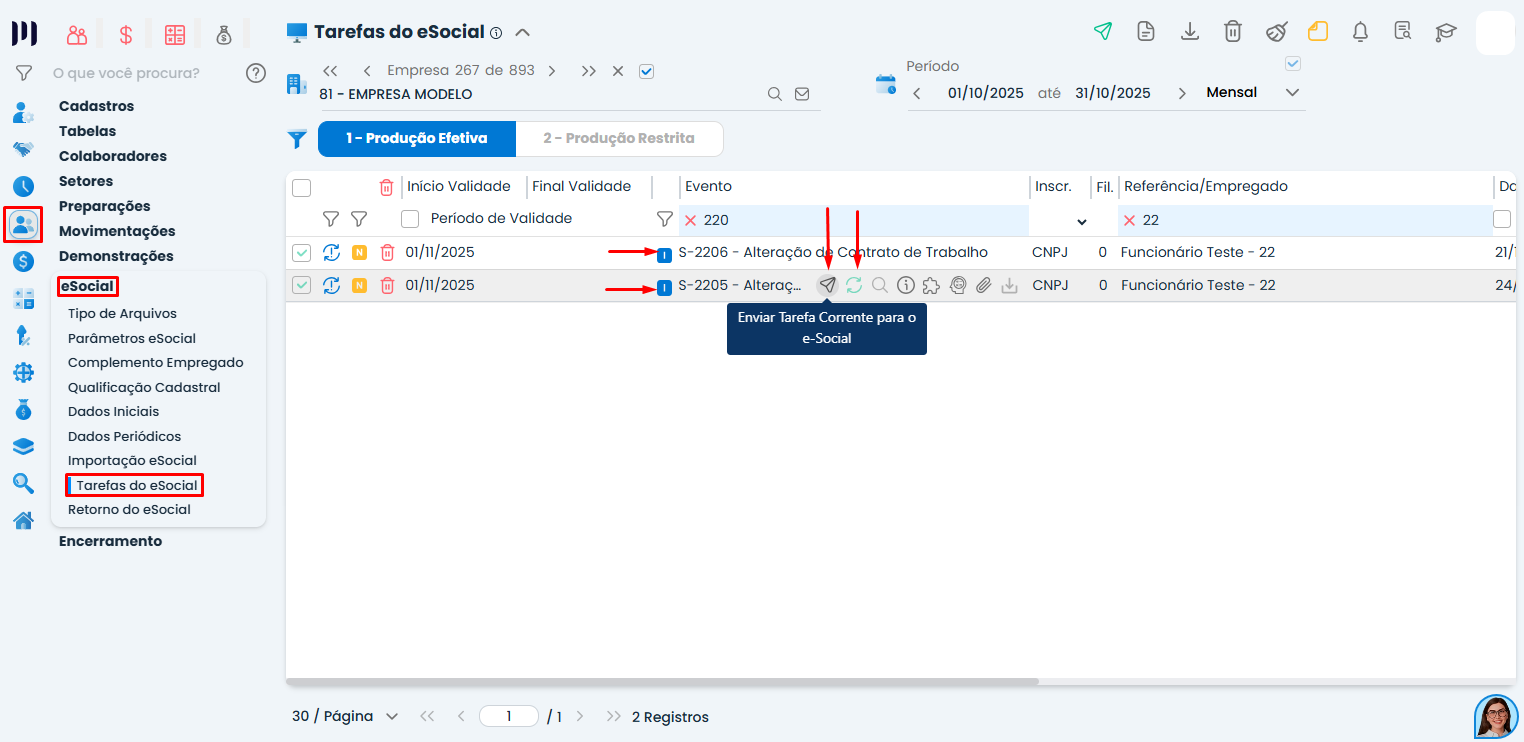Click the sync icon in the S-2206 row
Image resolution: width=1524 pixels, height=742 pixels.
point(331,252)
